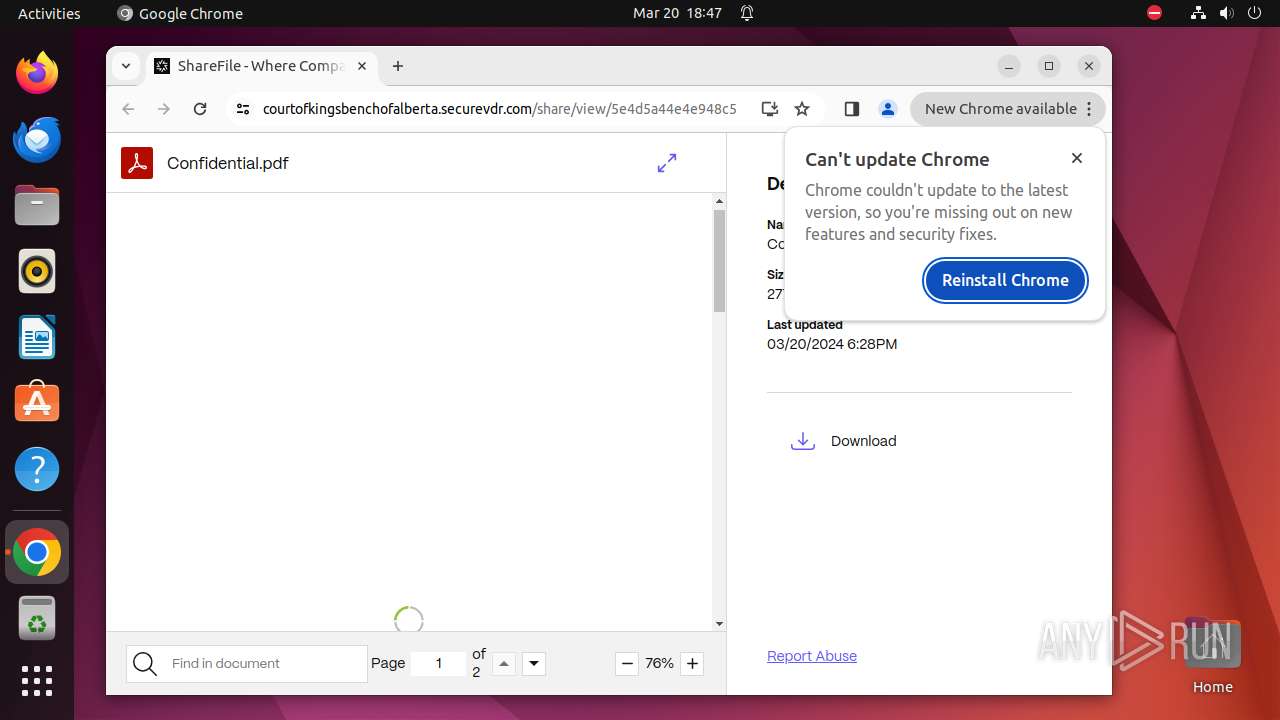1280x720 pixels.
Task: Close the ShareFile tab
Action: (362, 66)
